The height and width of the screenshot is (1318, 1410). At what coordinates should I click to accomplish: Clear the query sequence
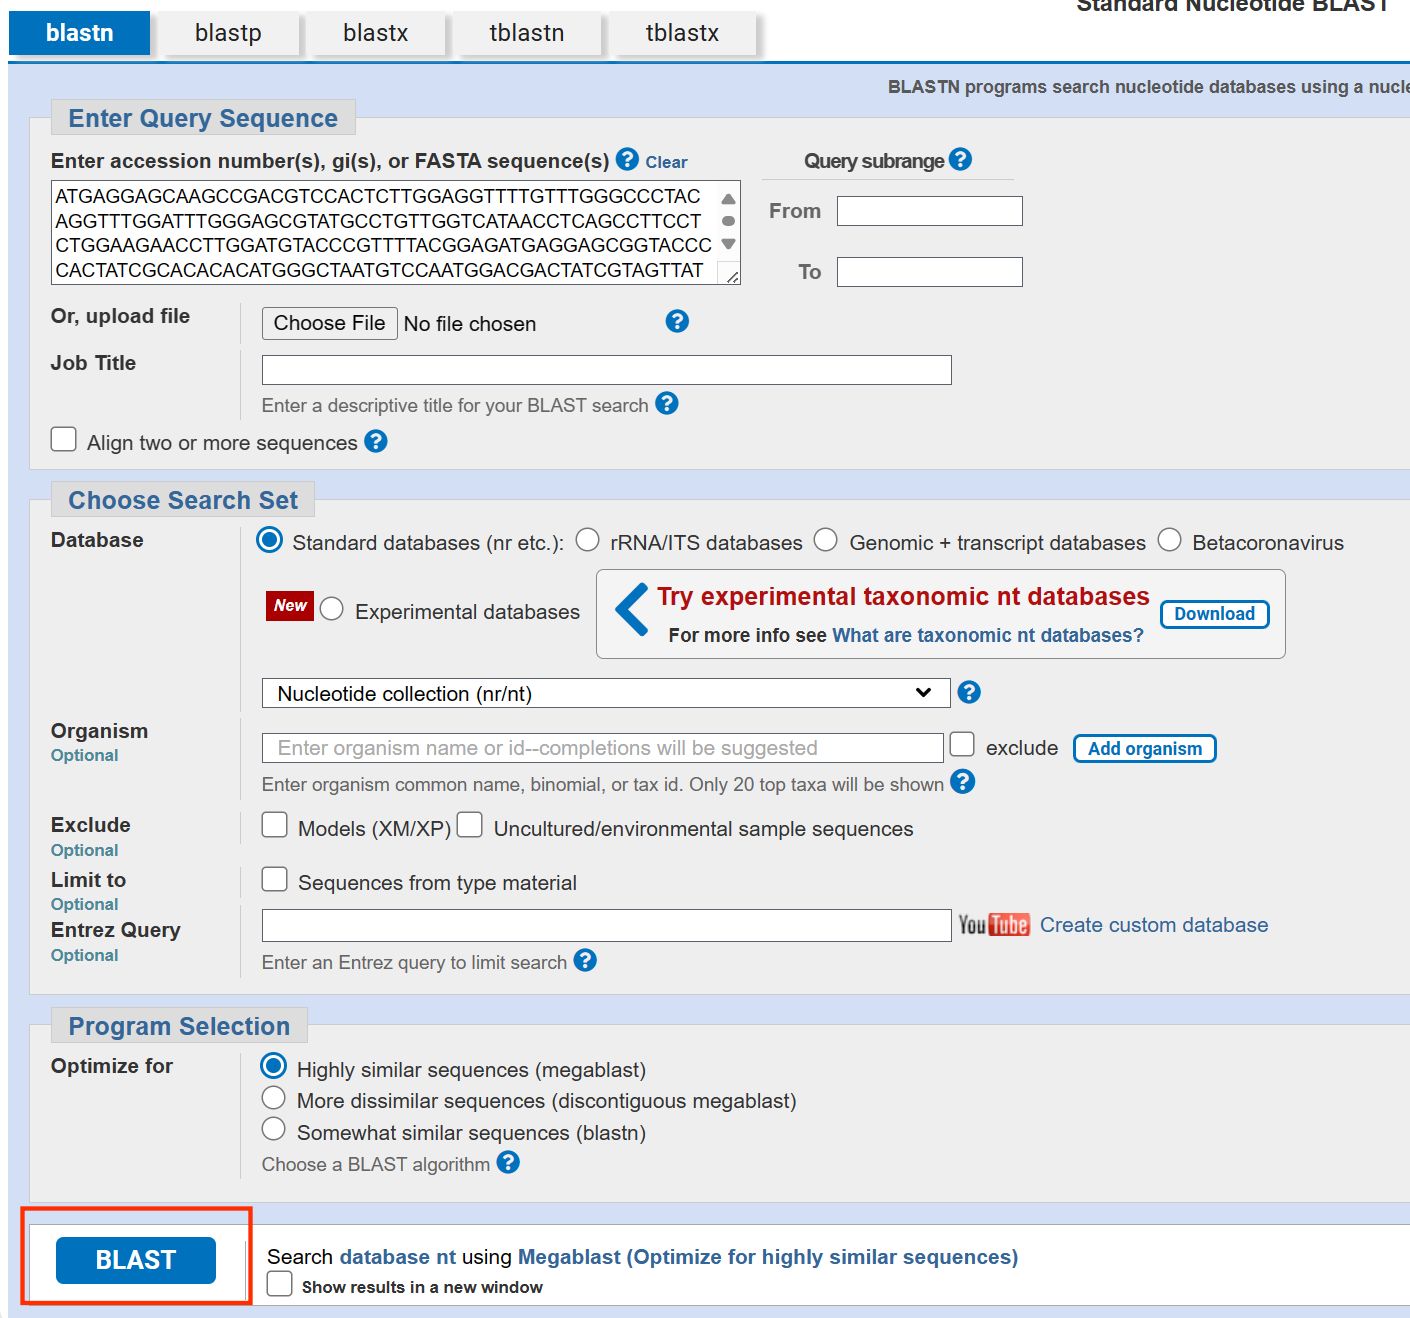(666, 162)
